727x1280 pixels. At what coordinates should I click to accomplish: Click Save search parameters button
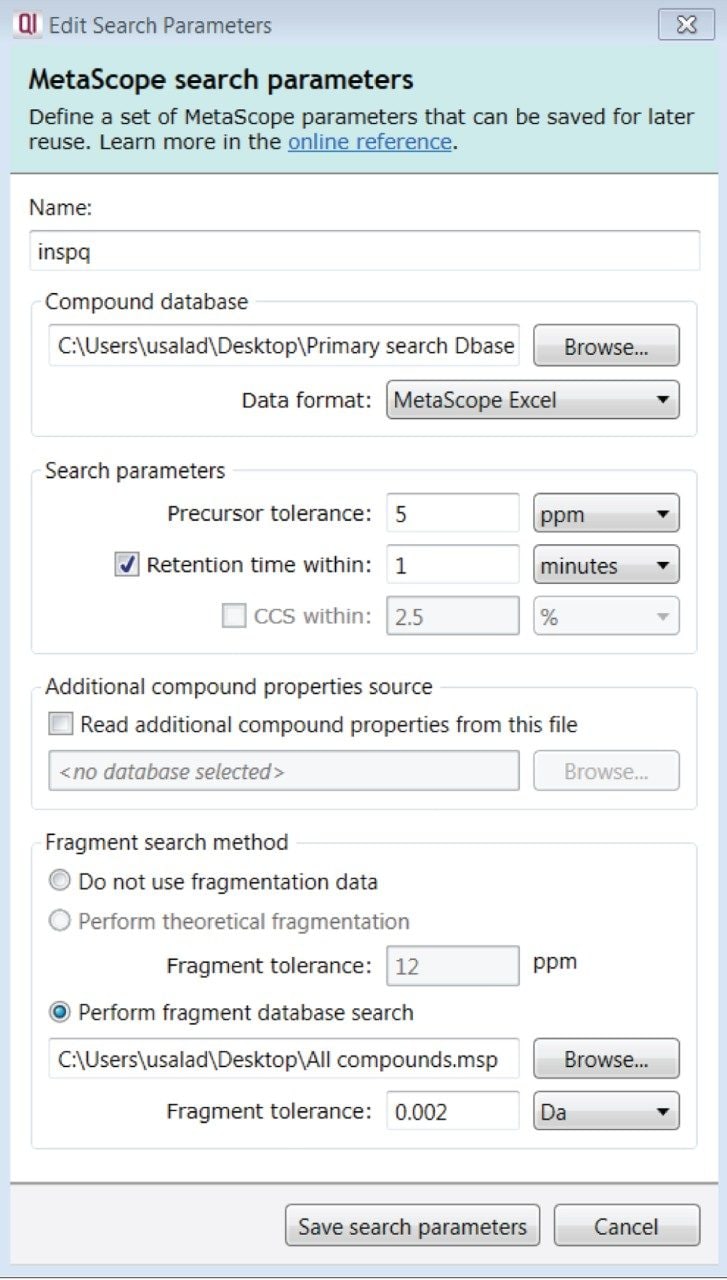(x=412, y=1227)
